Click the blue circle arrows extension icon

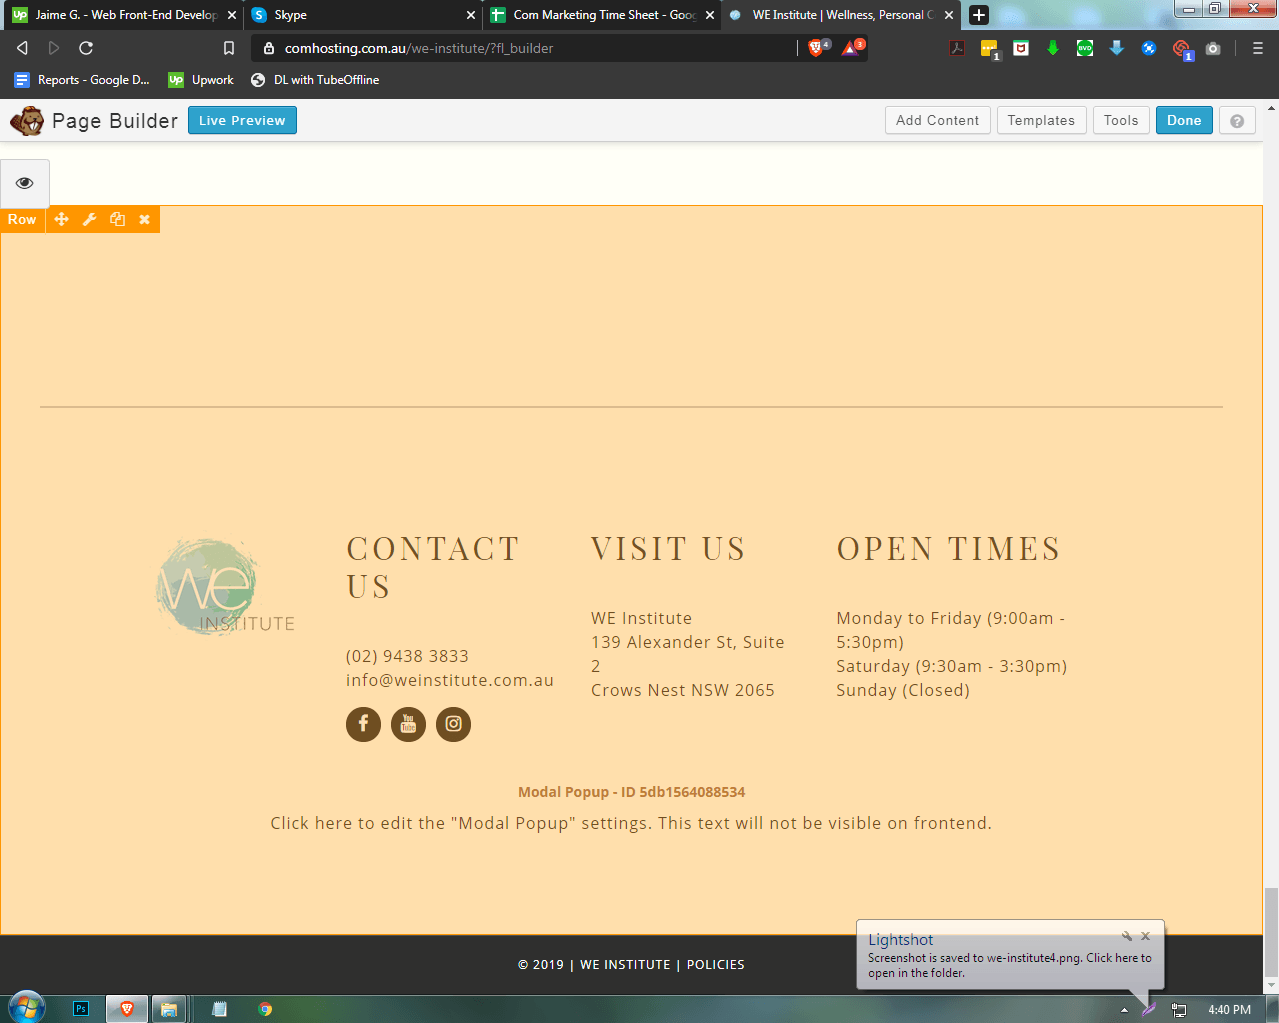click(1149, 48)
